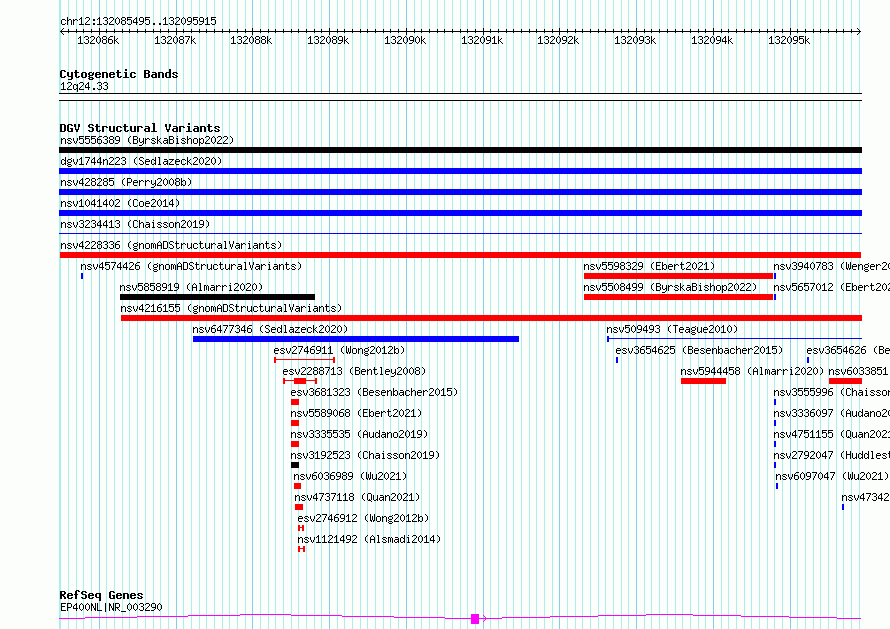Select esv2746912 (Wong2012b) label
This screenshot has height=629, width=890.
coord(363,518)
